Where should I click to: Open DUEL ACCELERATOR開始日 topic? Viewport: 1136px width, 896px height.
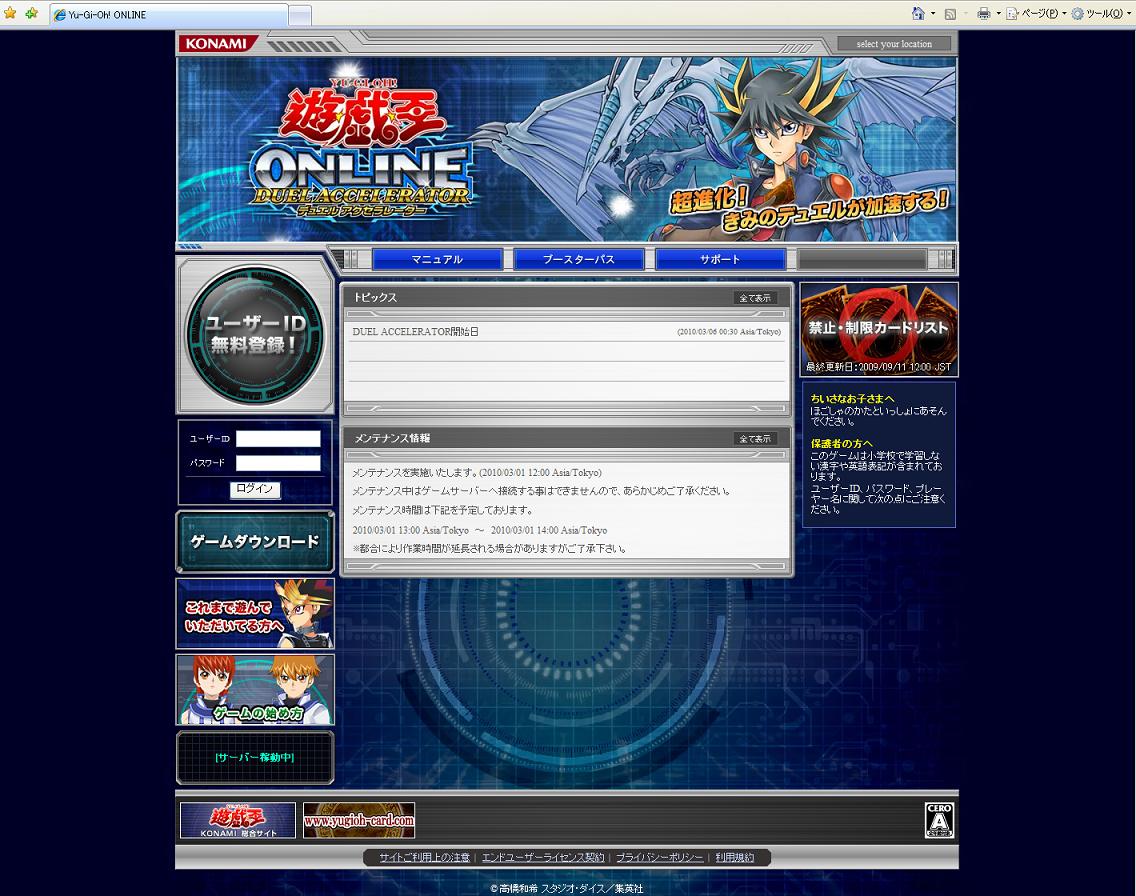pyautogui.click(x=415, y=332)
